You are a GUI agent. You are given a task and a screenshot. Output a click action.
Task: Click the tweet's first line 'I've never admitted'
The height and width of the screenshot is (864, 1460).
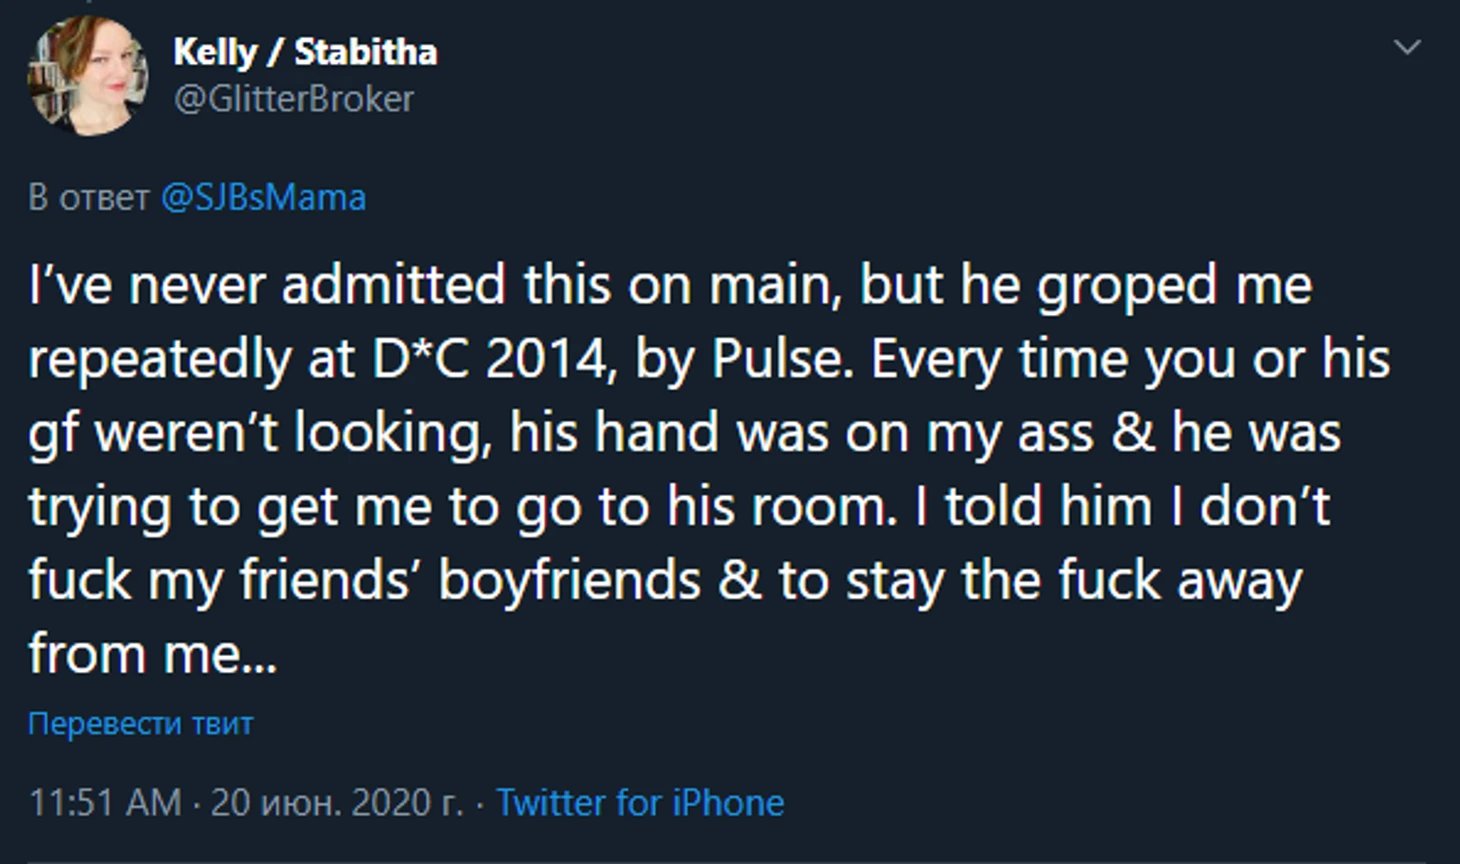point(265,286)
